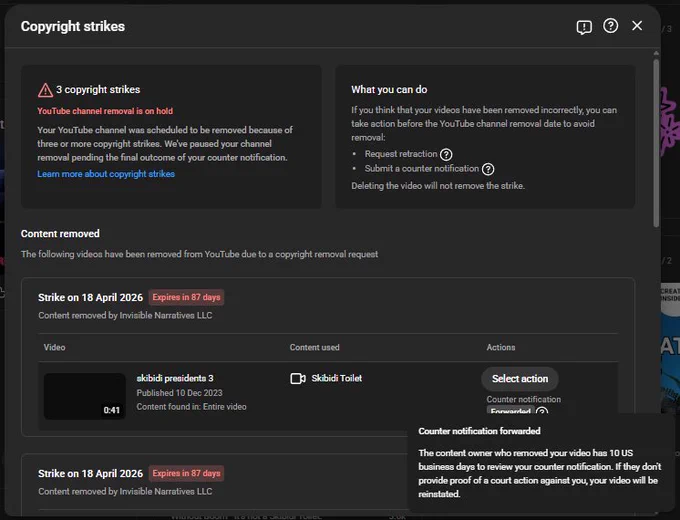Click the Content removed section heading

pos(60,234)
